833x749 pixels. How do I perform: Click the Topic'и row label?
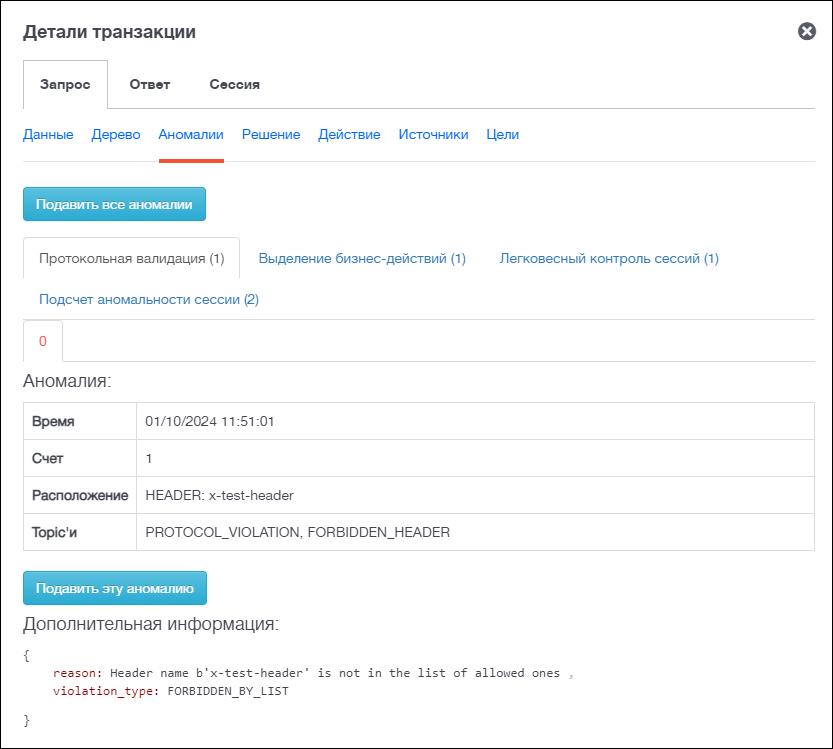pos(54,532)
